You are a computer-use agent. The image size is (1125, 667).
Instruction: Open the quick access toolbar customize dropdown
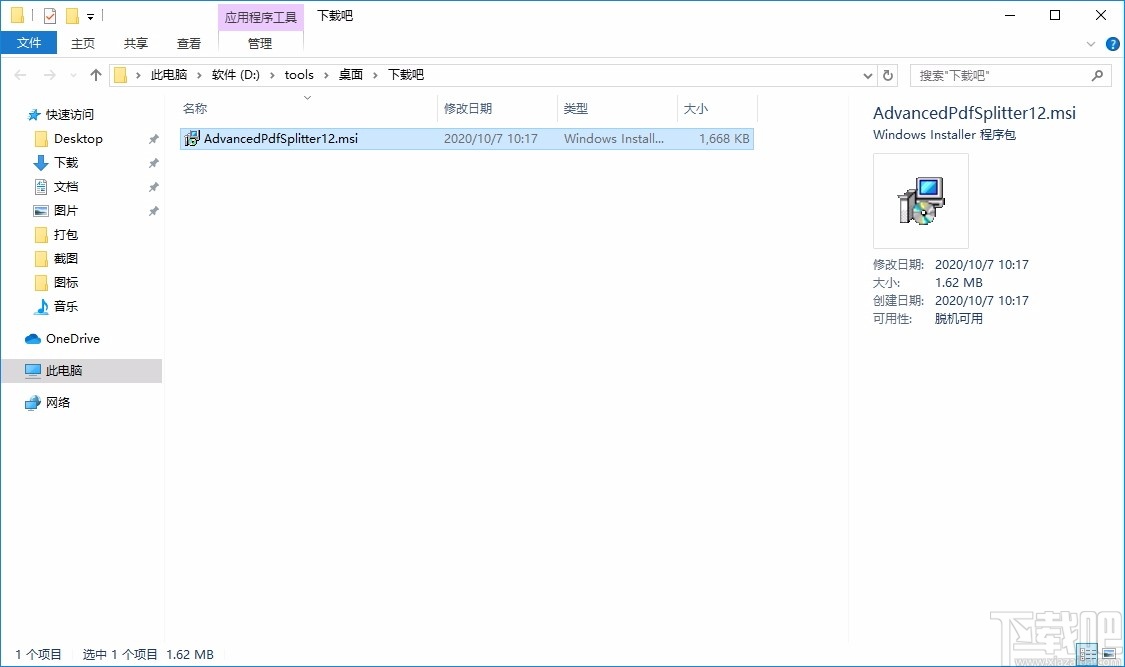click(90, 15)
